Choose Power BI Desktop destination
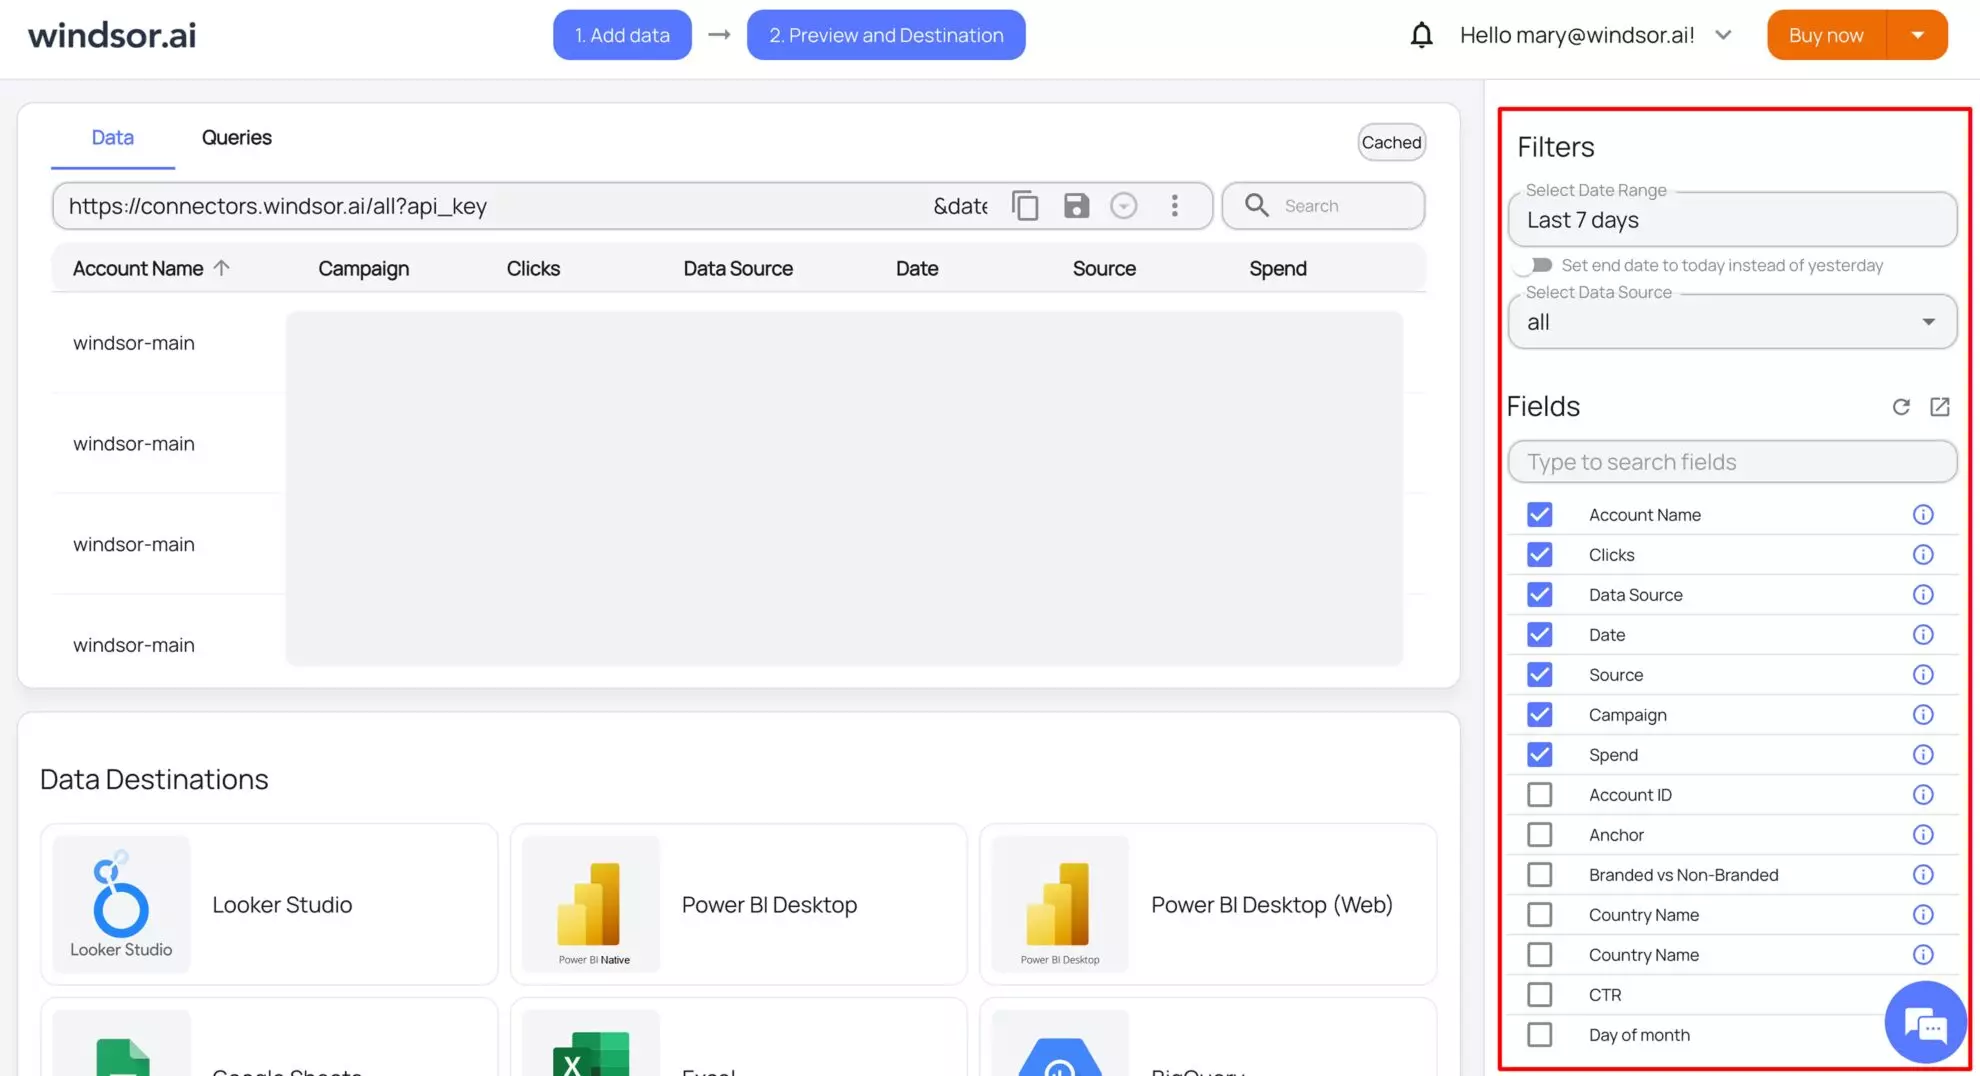This screenshot has width=1980, height=1076. [739, 904]
